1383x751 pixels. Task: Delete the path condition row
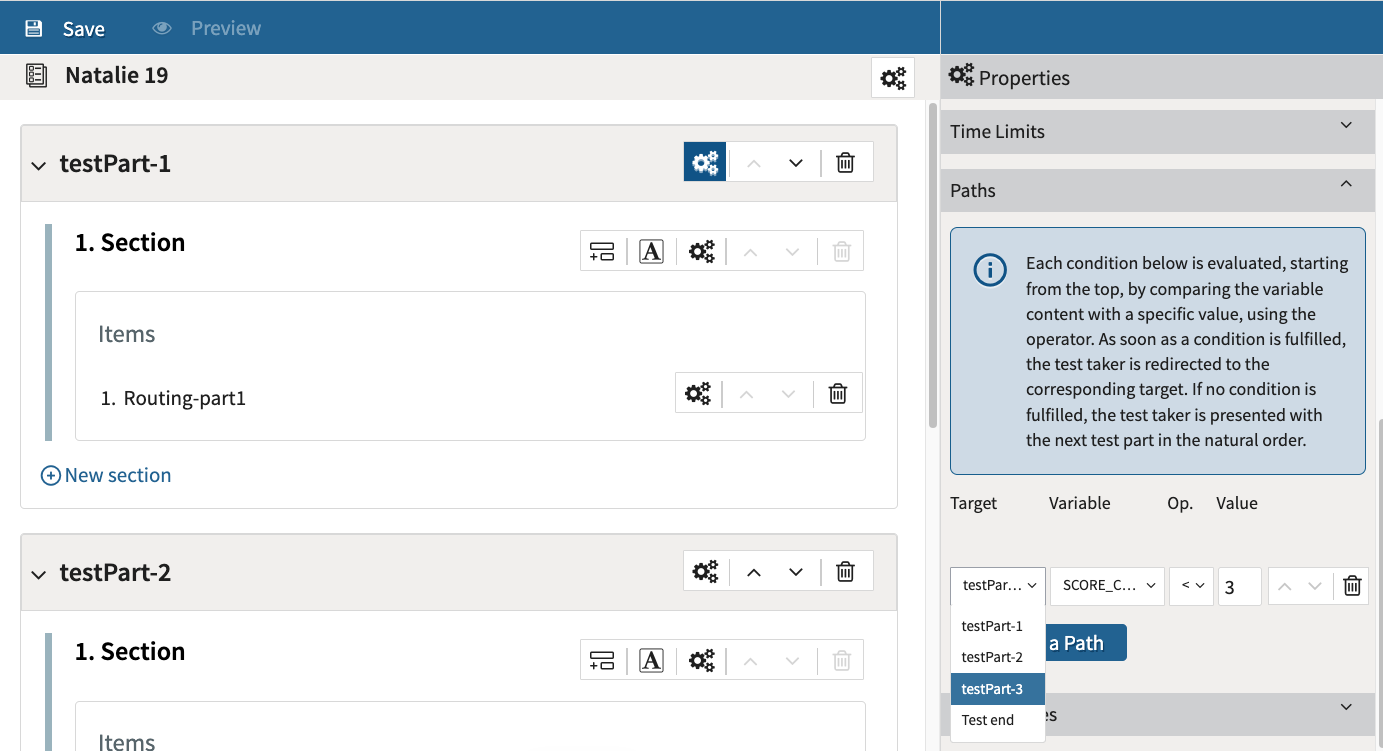point(1352,586)
